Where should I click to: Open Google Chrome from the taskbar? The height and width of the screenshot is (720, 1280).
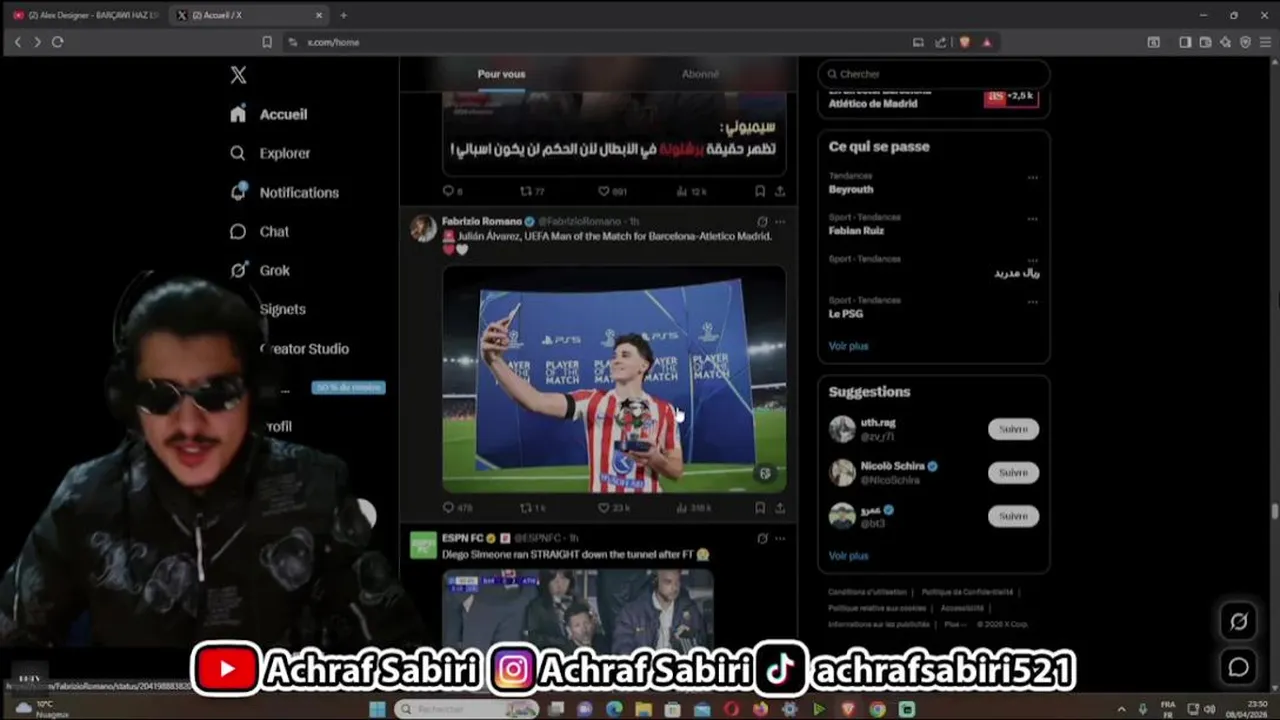tap(877, 709)
